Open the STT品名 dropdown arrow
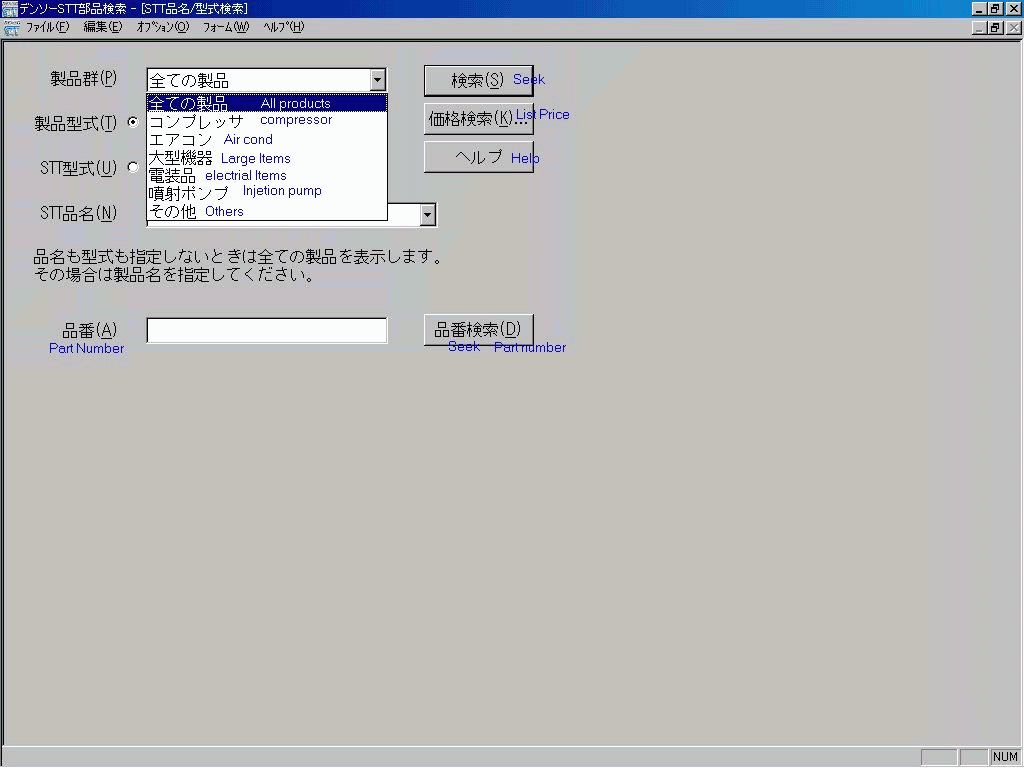This screenshot has width=1024, height=768. click(x=427, y=214)
